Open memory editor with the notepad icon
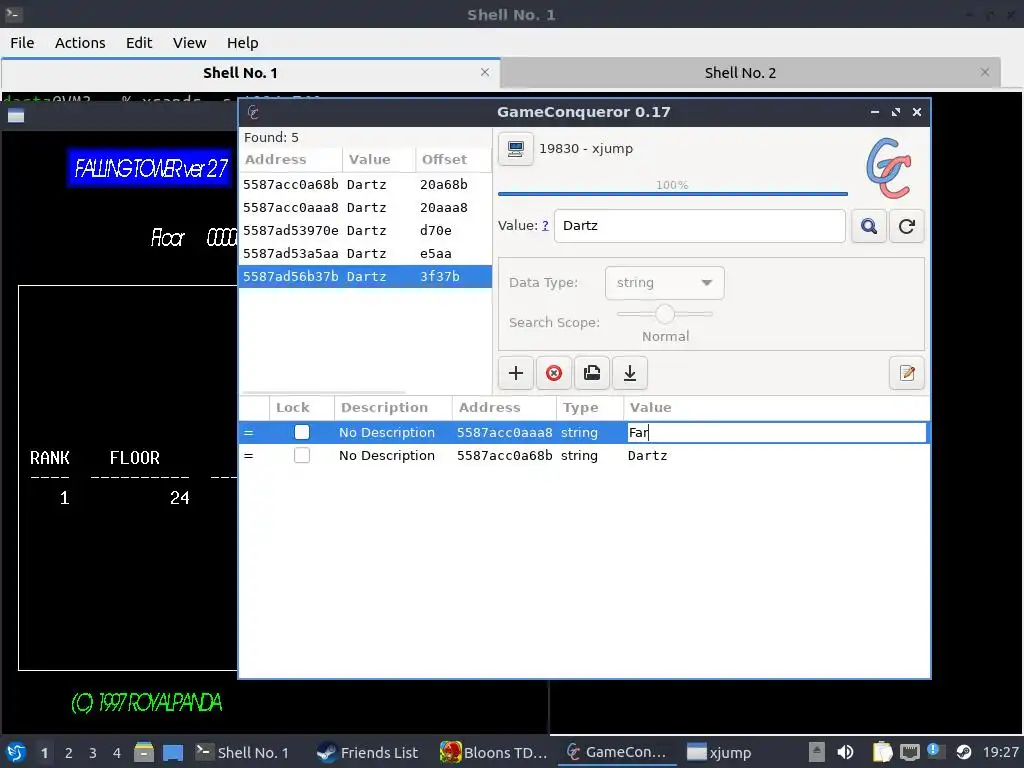The height and width of the screenshot is (768, 1024). point(907,373)
